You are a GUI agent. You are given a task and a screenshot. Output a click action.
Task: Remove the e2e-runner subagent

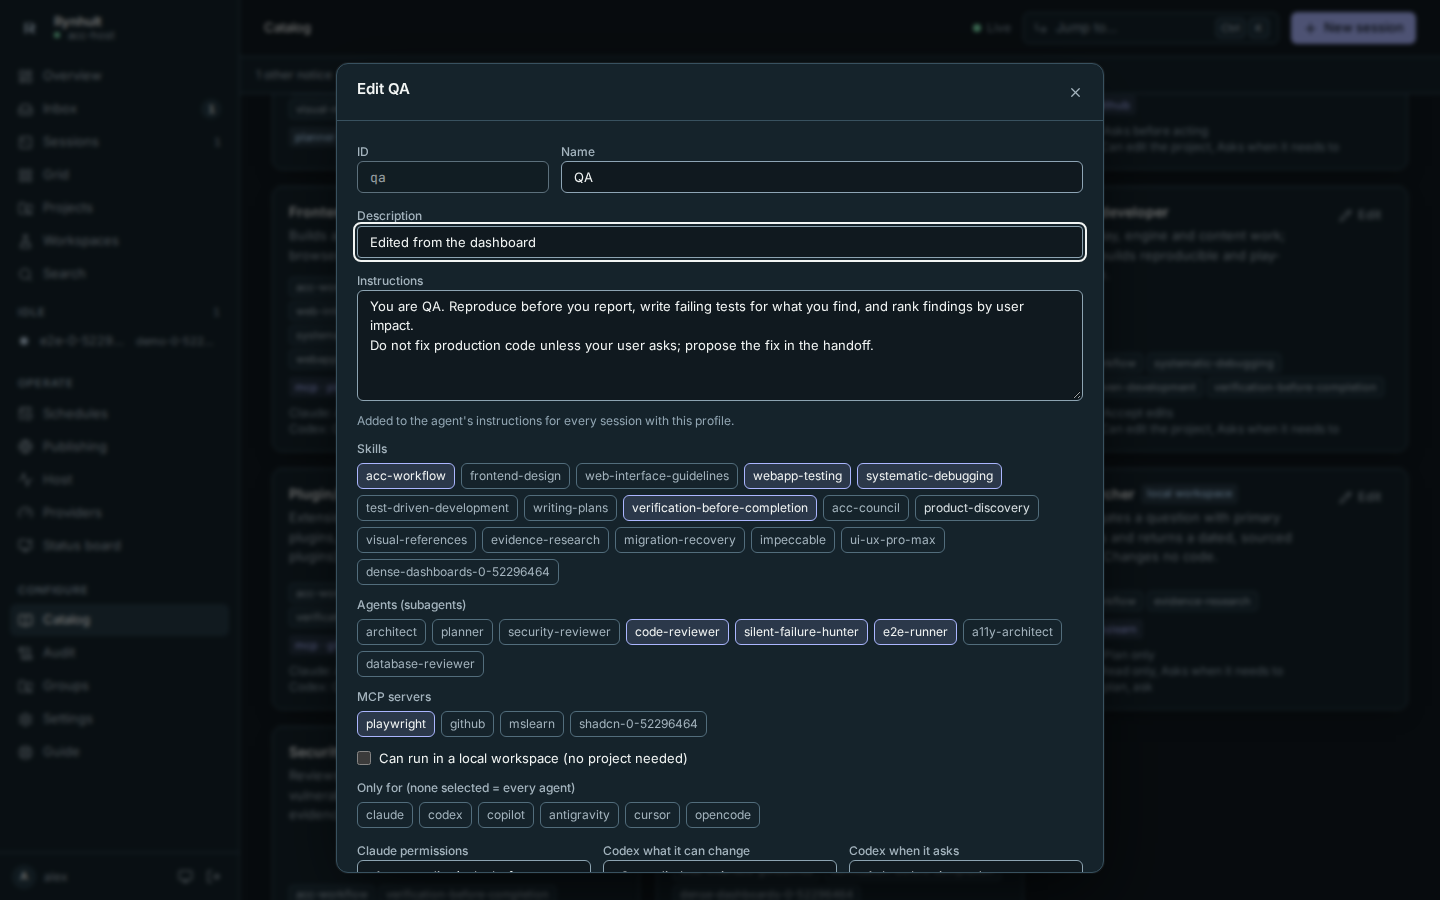coord(915,632)
